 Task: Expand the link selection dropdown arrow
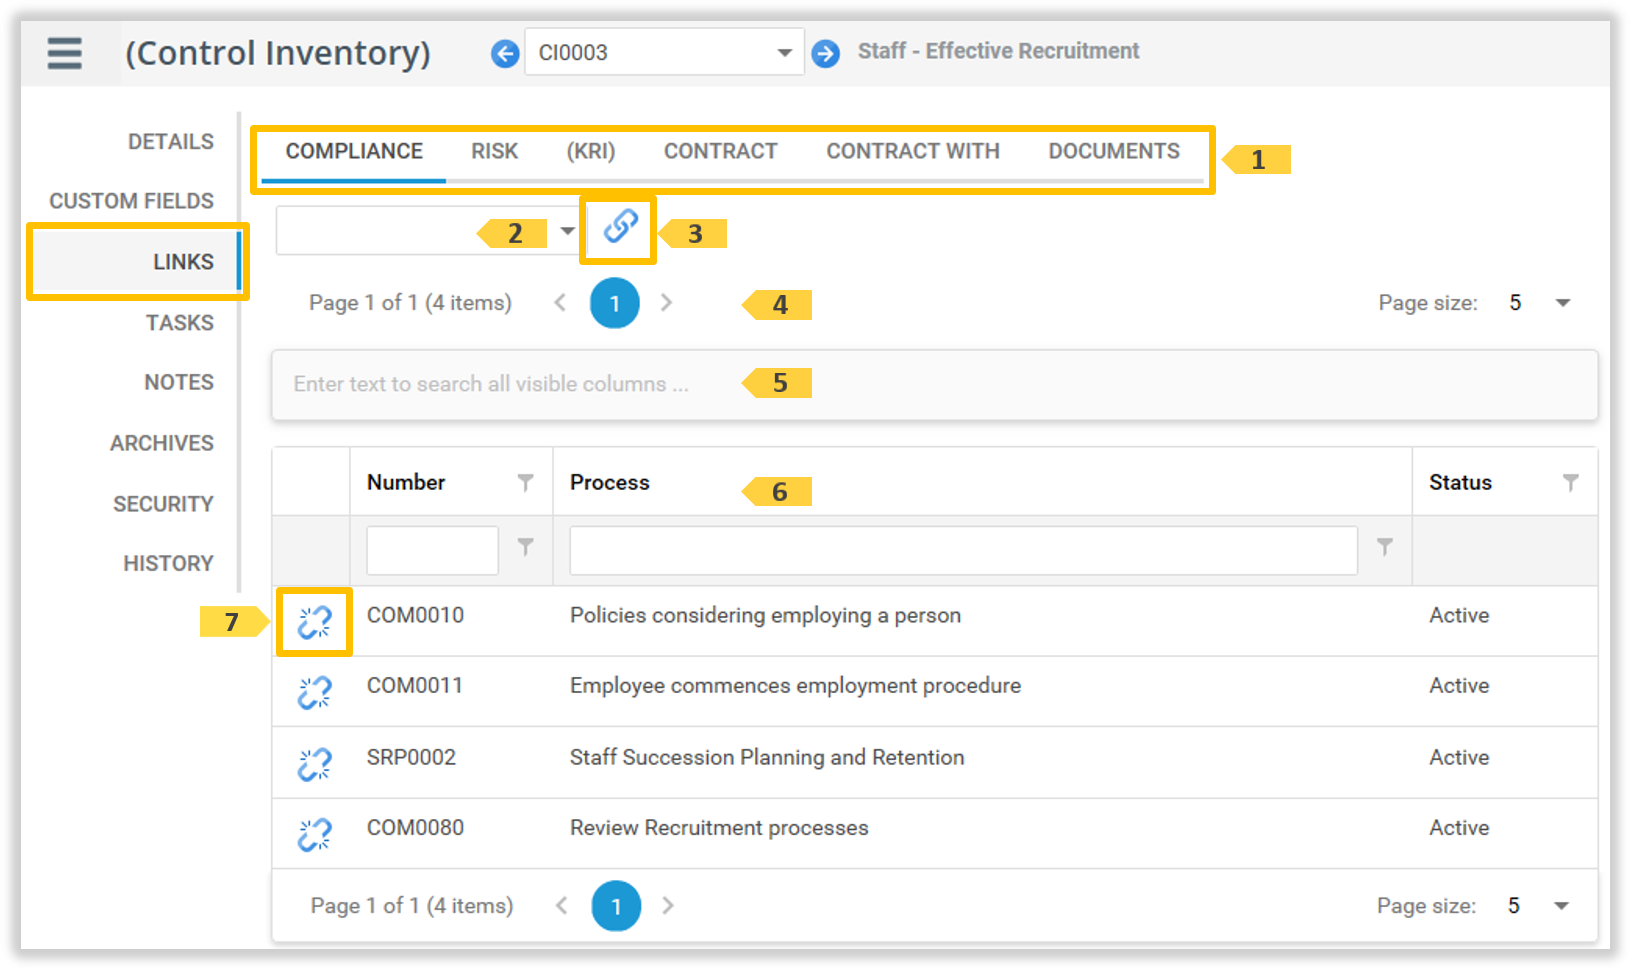point(567,231)
